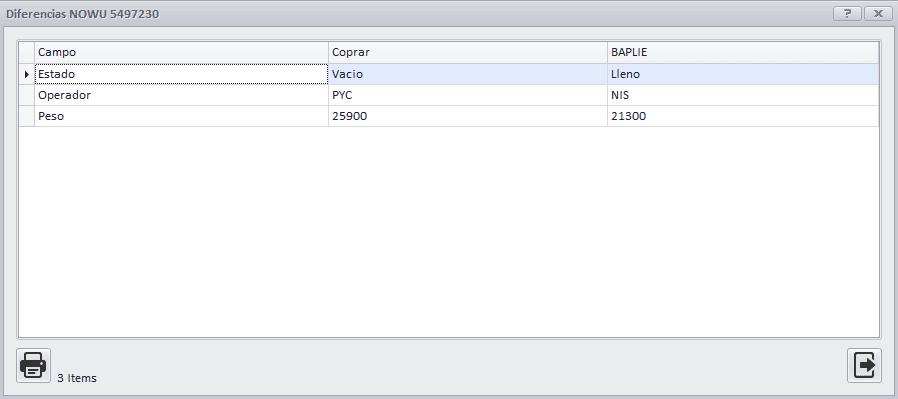Select the Peso cell
This screenshot has width=898, height=399.
coord(182,116)
